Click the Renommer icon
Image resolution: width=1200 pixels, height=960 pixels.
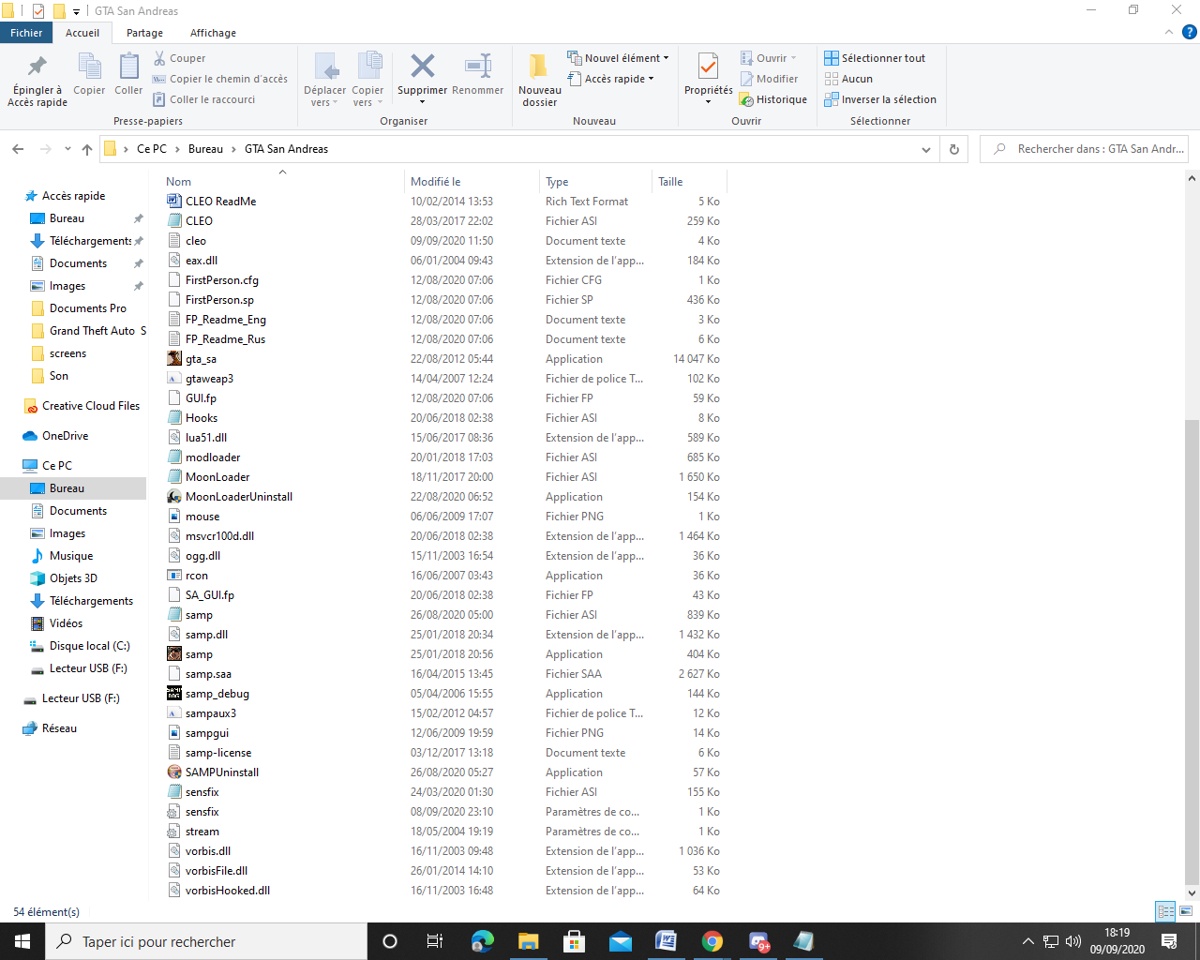478,67
